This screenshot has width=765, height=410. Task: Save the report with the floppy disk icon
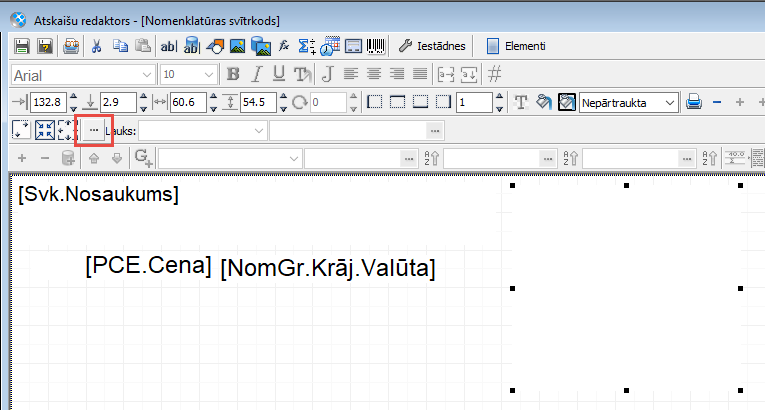22,46
